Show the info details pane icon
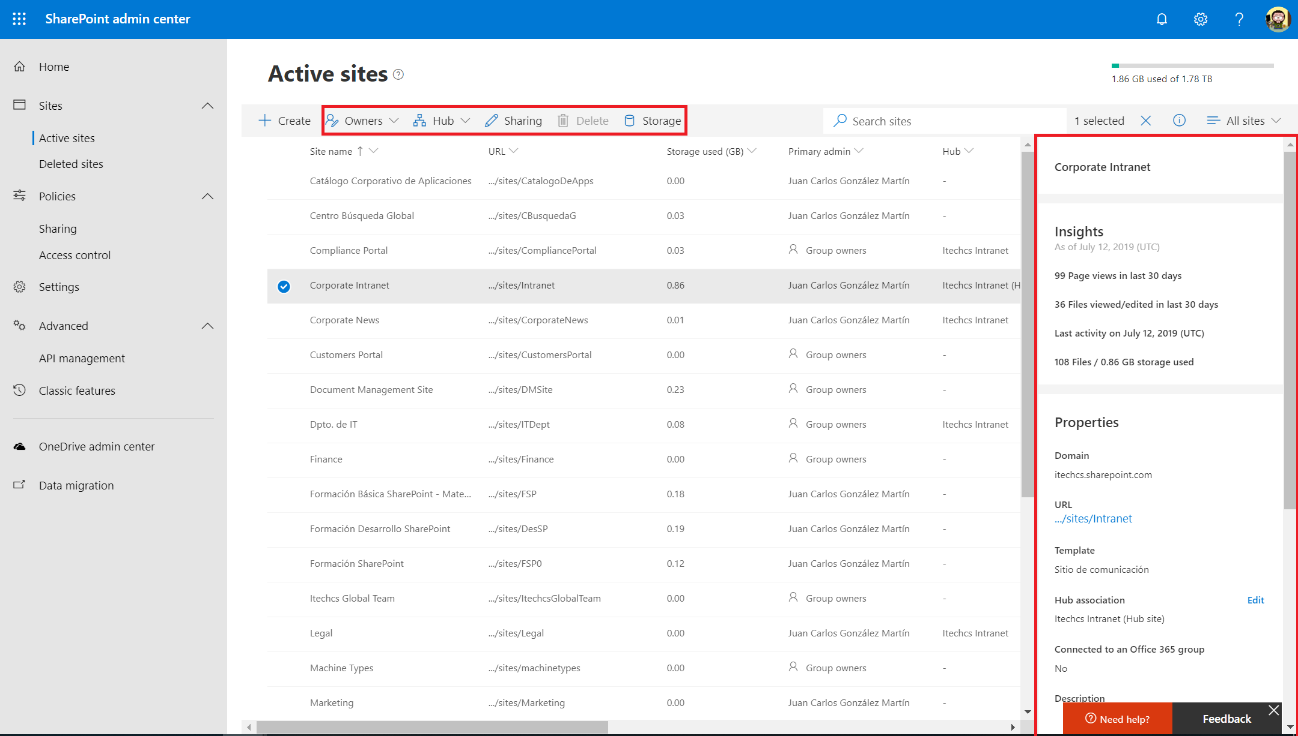Viewport: 1298px width, 736px height. point(1179,121)
